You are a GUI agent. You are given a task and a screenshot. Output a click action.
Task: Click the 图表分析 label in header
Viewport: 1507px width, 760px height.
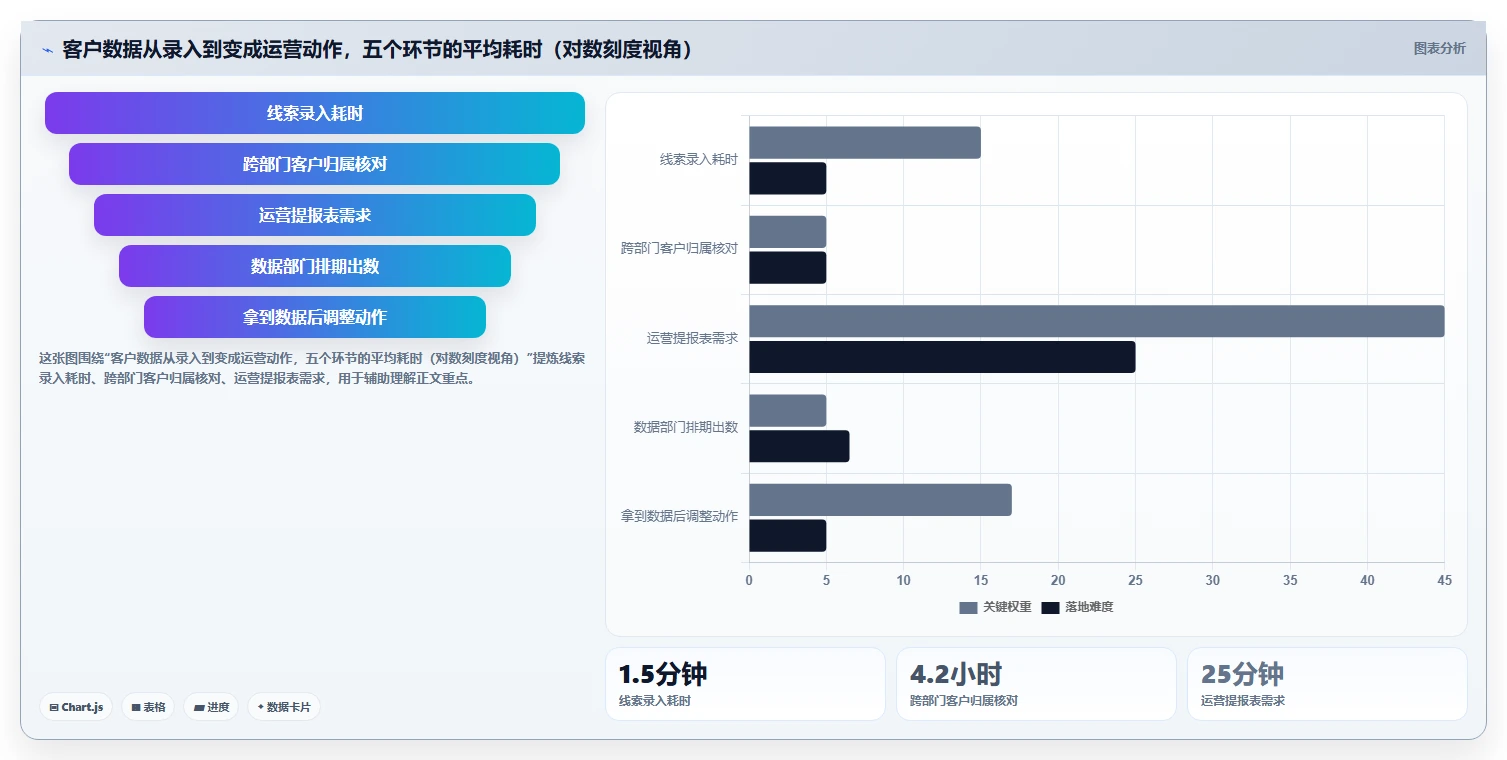[1439, 48]
